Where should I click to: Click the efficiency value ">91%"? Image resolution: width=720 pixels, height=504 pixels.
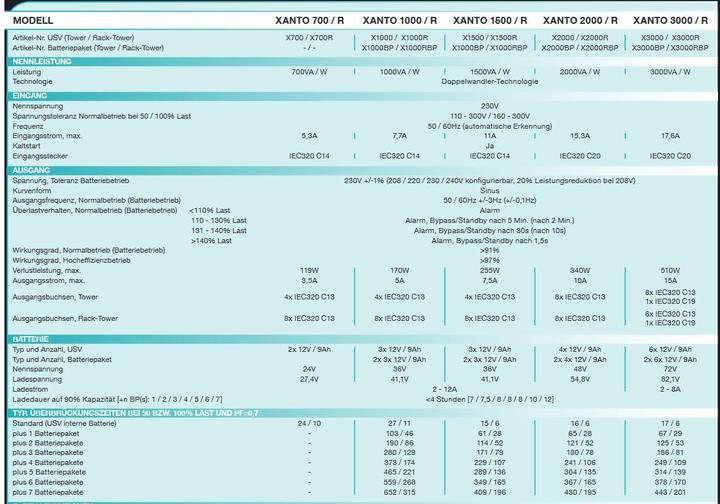489,250
